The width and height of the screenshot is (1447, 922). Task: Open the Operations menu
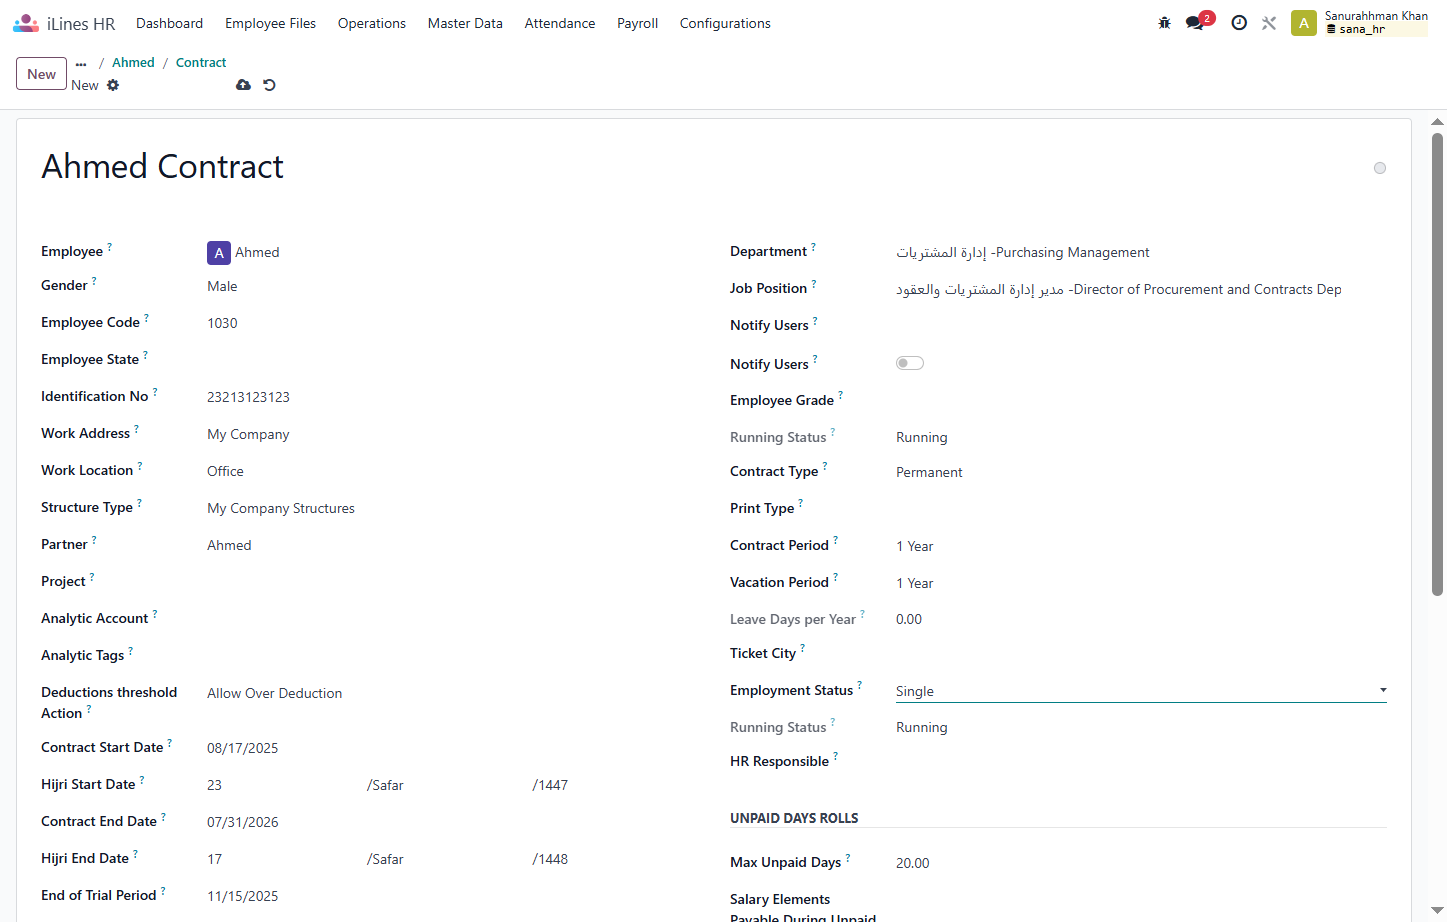coord(372,23)
